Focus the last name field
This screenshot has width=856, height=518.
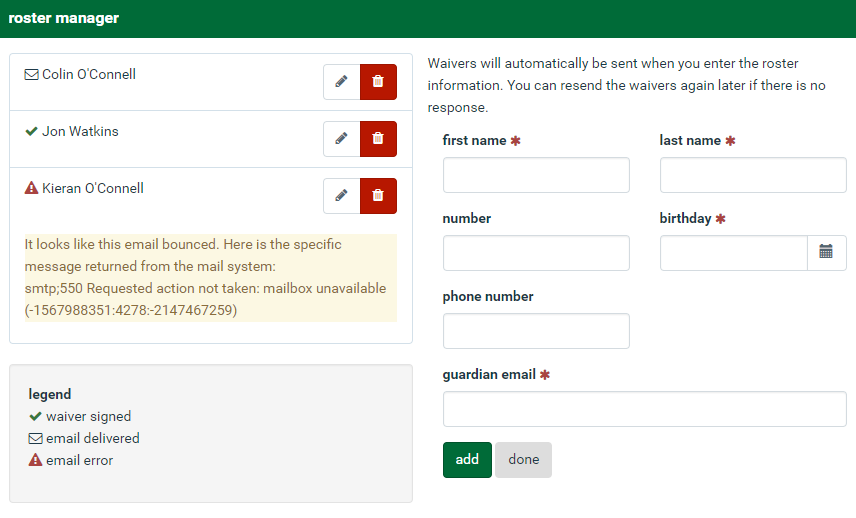point(753,175)
